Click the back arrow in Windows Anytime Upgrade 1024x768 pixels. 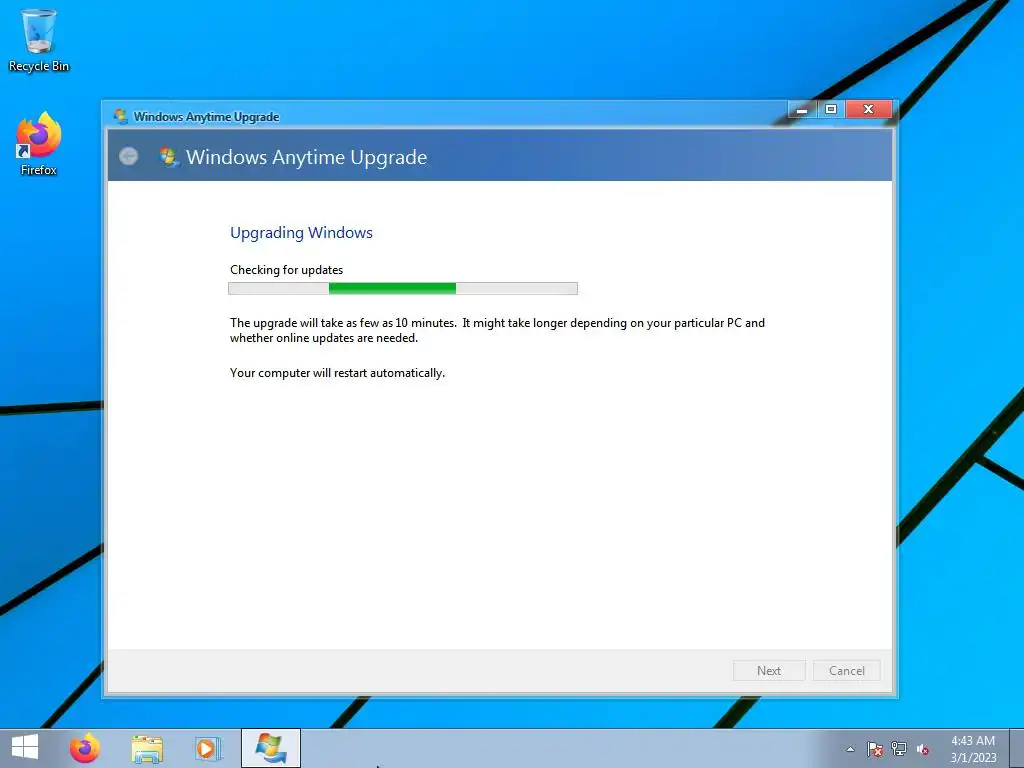(129, 156)
